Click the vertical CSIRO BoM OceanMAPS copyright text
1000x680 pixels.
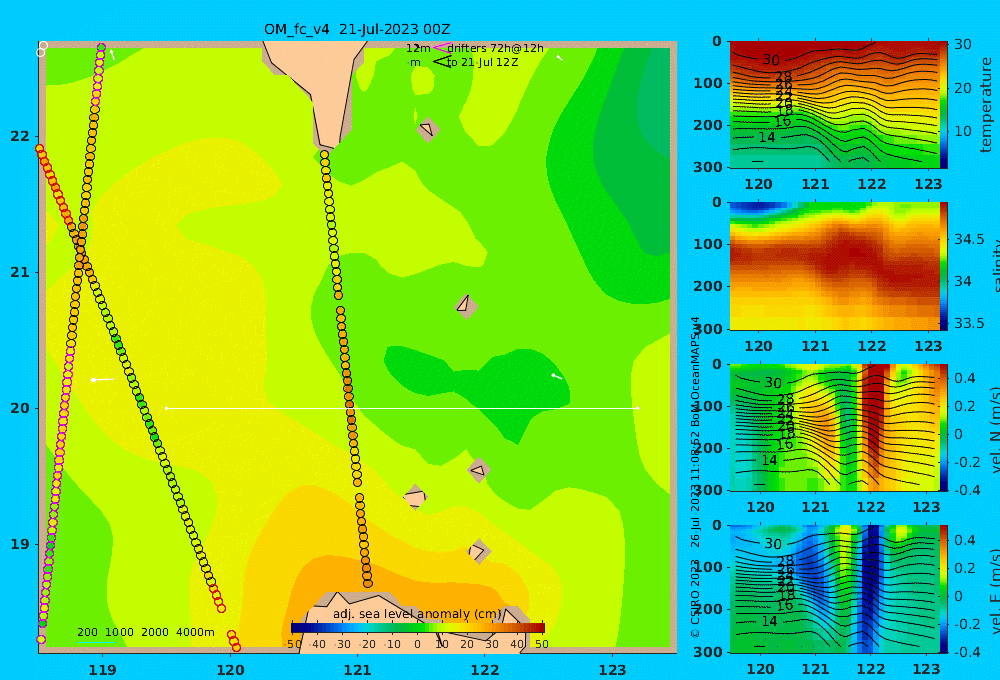(695, 477)
